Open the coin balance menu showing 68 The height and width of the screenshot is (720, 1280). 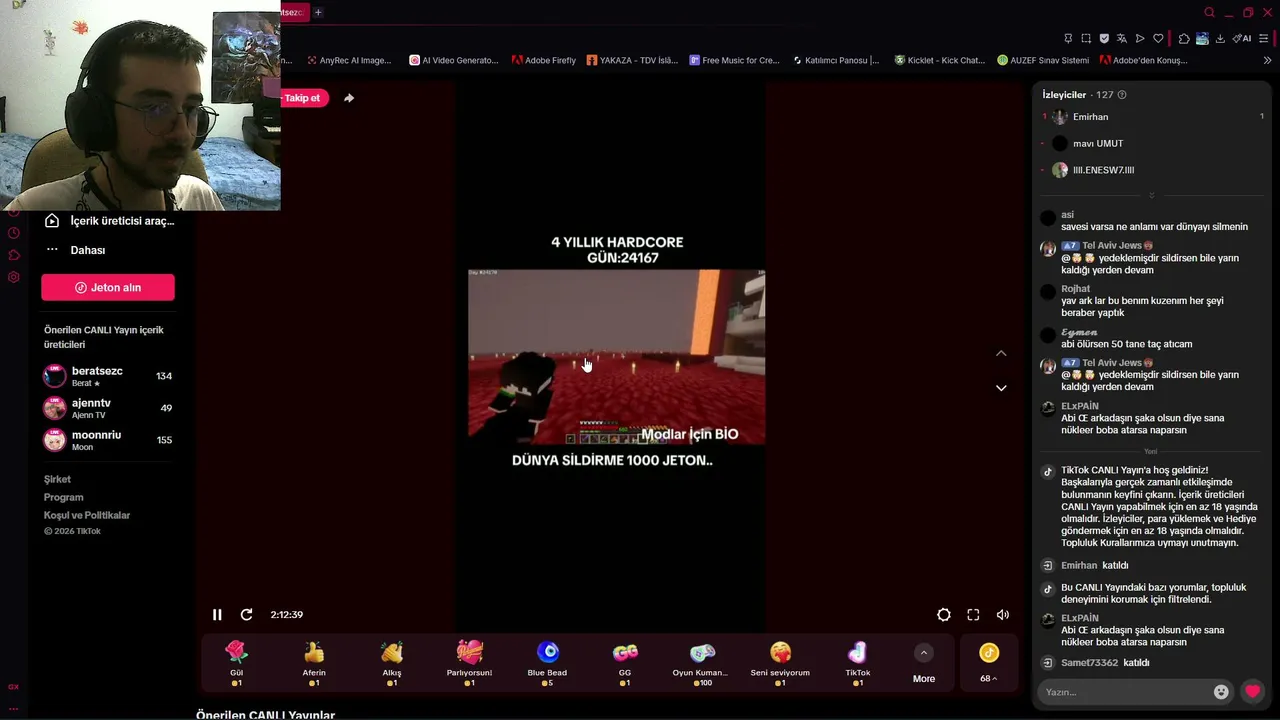(x=989, y=664)
